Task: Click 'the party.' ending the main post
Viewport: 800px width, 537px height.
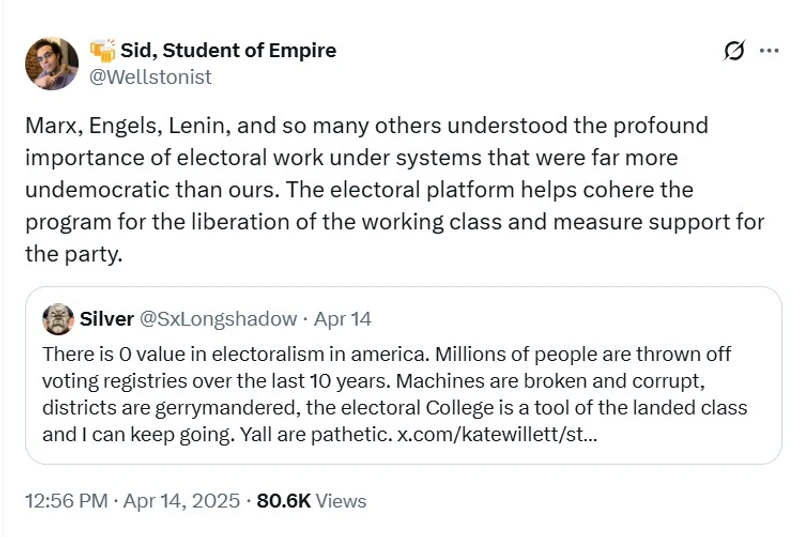Action: pos(73,254)
